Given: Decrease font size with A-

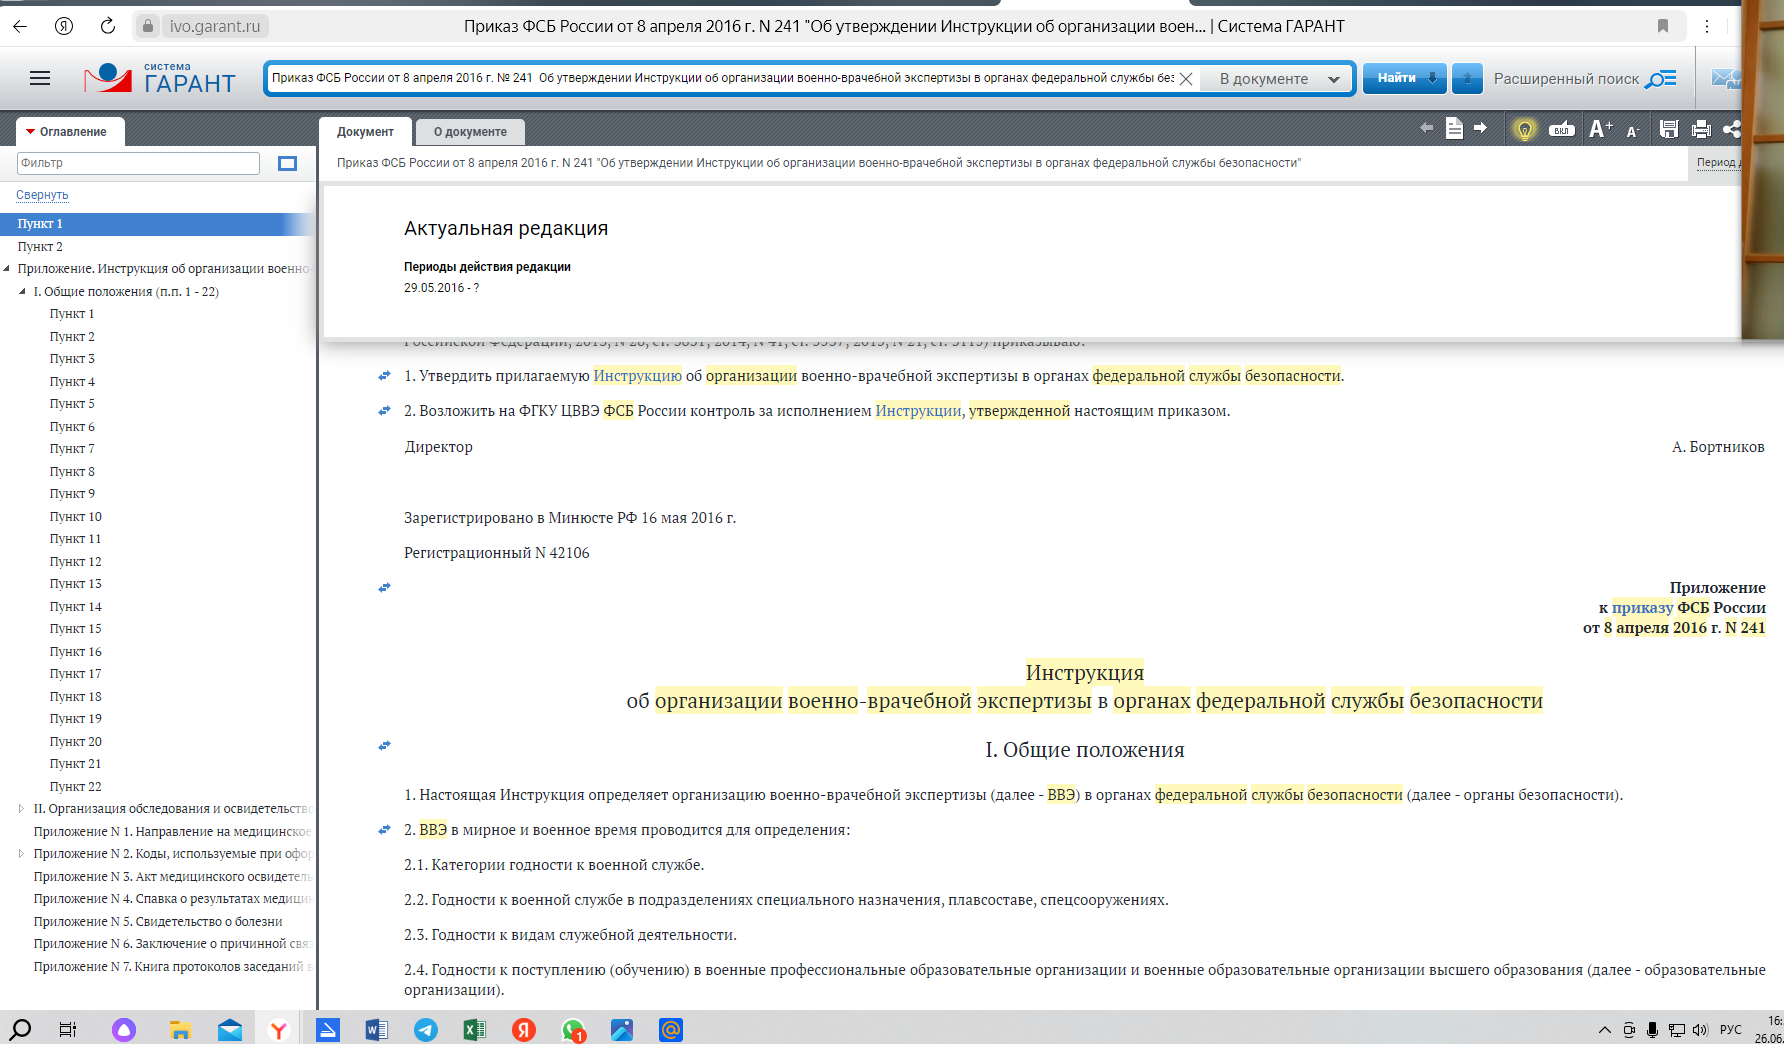Looking at the screenshot, I should (1633, 130).
